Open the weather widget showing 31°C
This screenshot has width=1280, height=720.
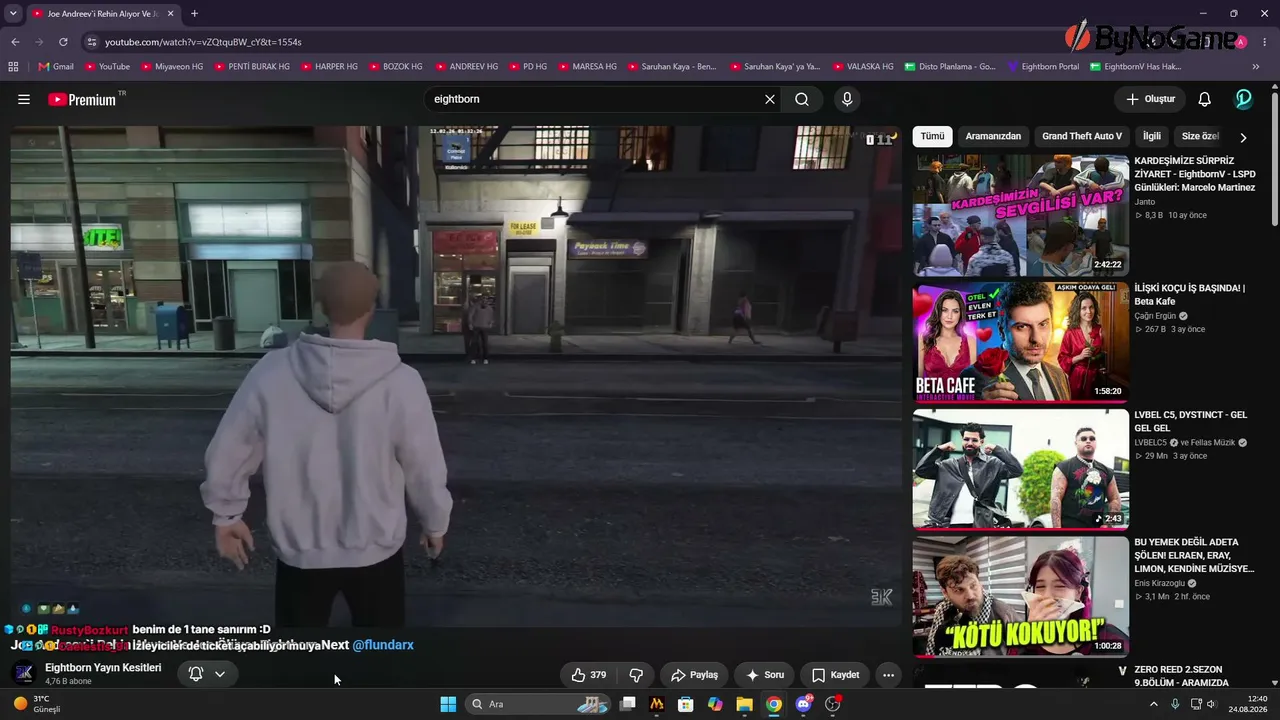tap(38, 704)
